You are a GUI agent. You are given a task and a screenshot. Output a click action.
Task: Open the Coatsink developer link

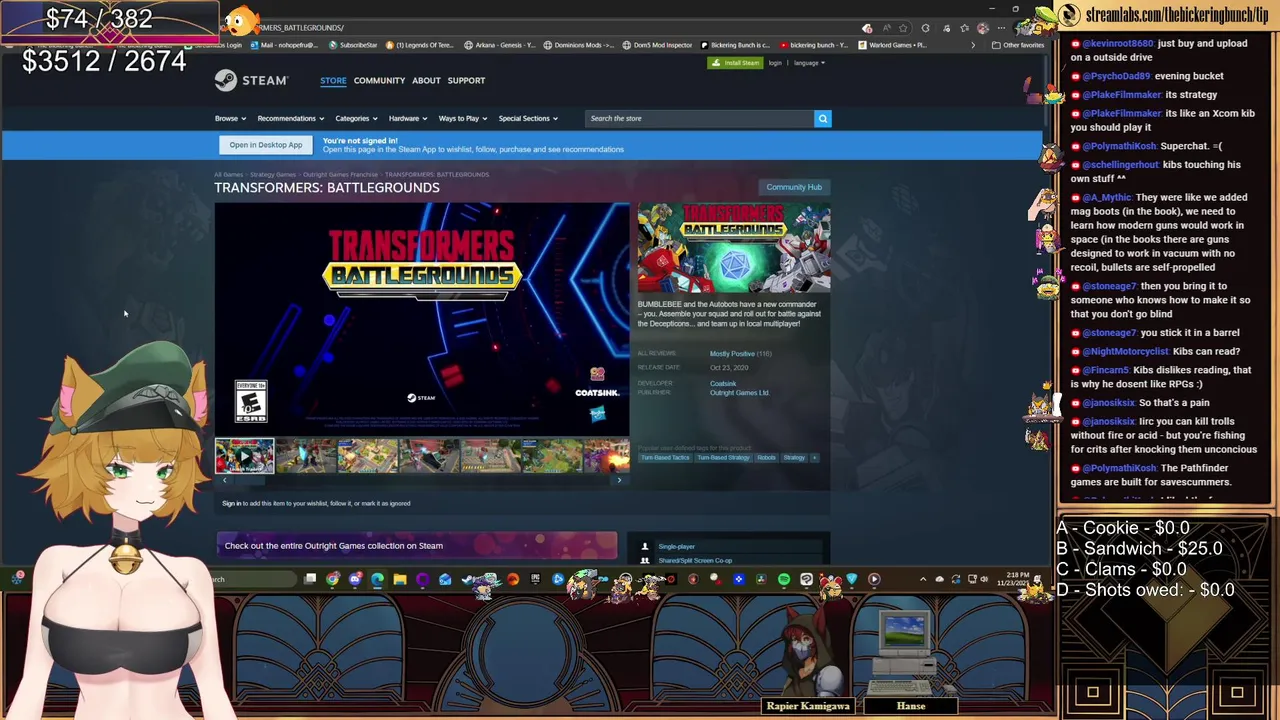click(723, 384)
